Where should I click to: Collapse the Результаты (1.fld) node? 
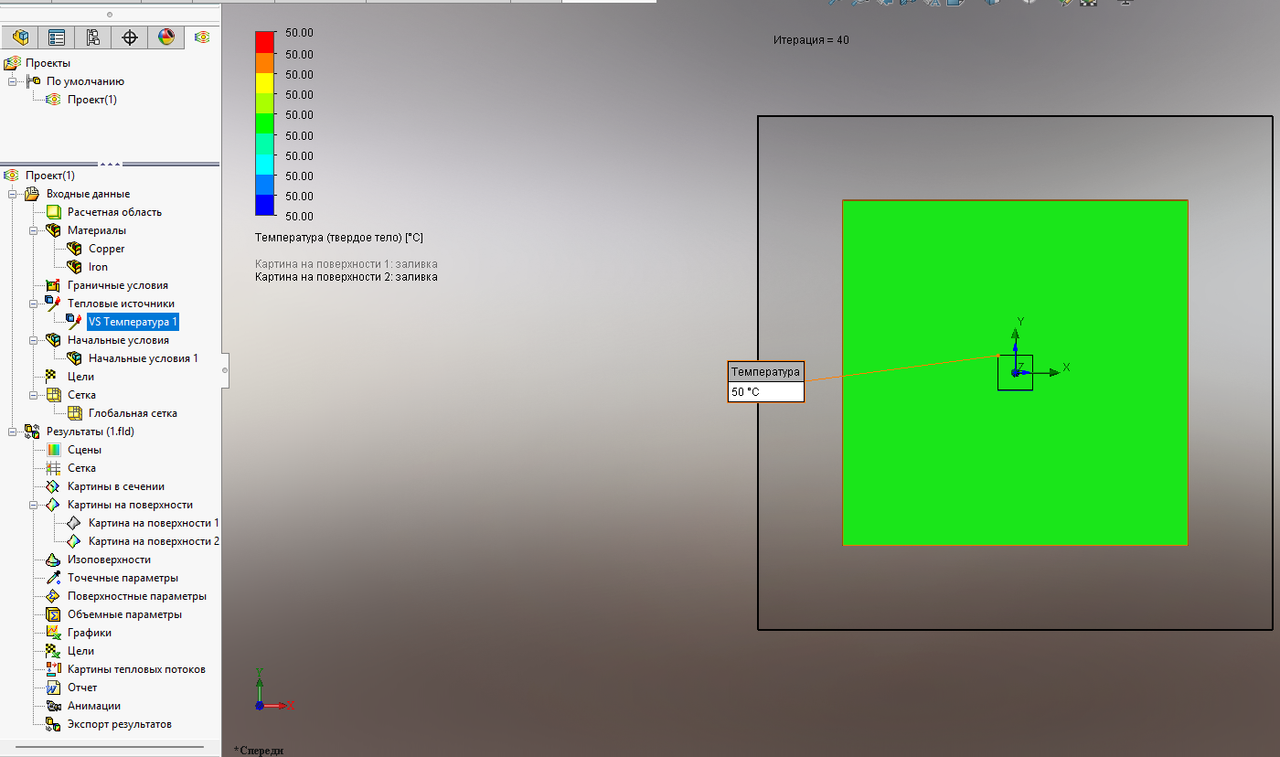coord(12,432)
